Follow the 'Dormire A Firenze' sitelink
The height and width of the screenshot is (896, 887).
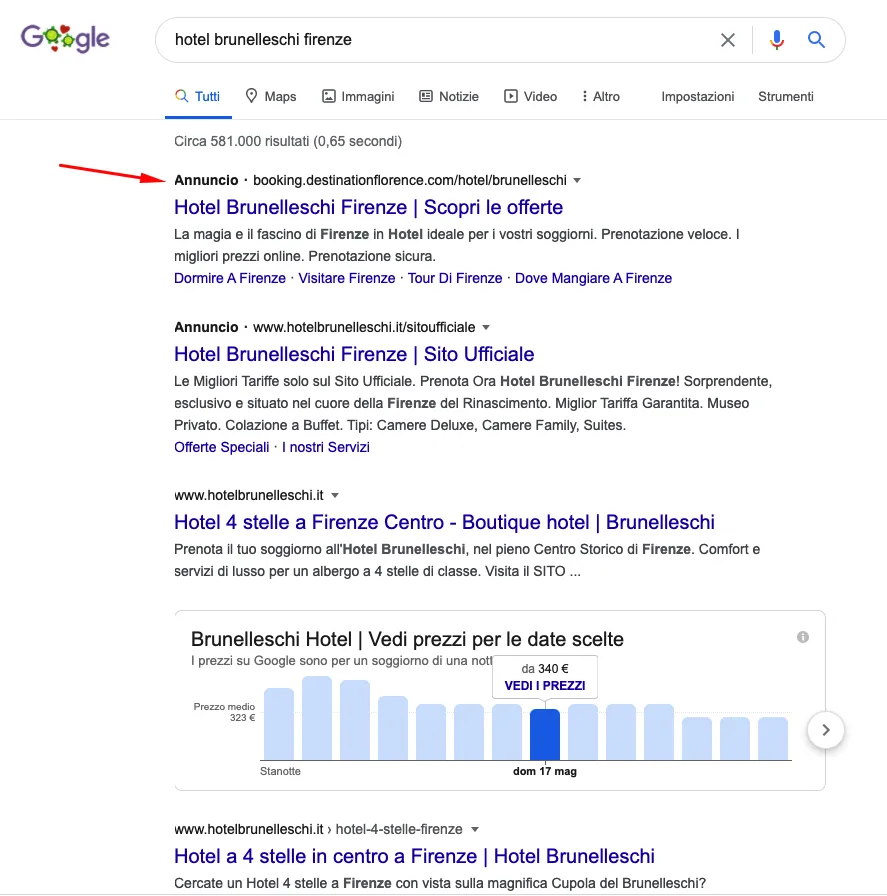pos(230,278)
